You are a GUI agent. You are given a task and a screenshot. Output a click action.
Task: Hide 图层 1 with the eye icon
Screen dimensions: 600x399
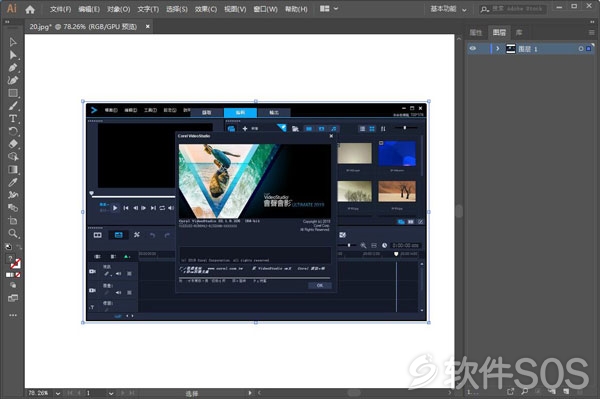click(x=473, y=49)
